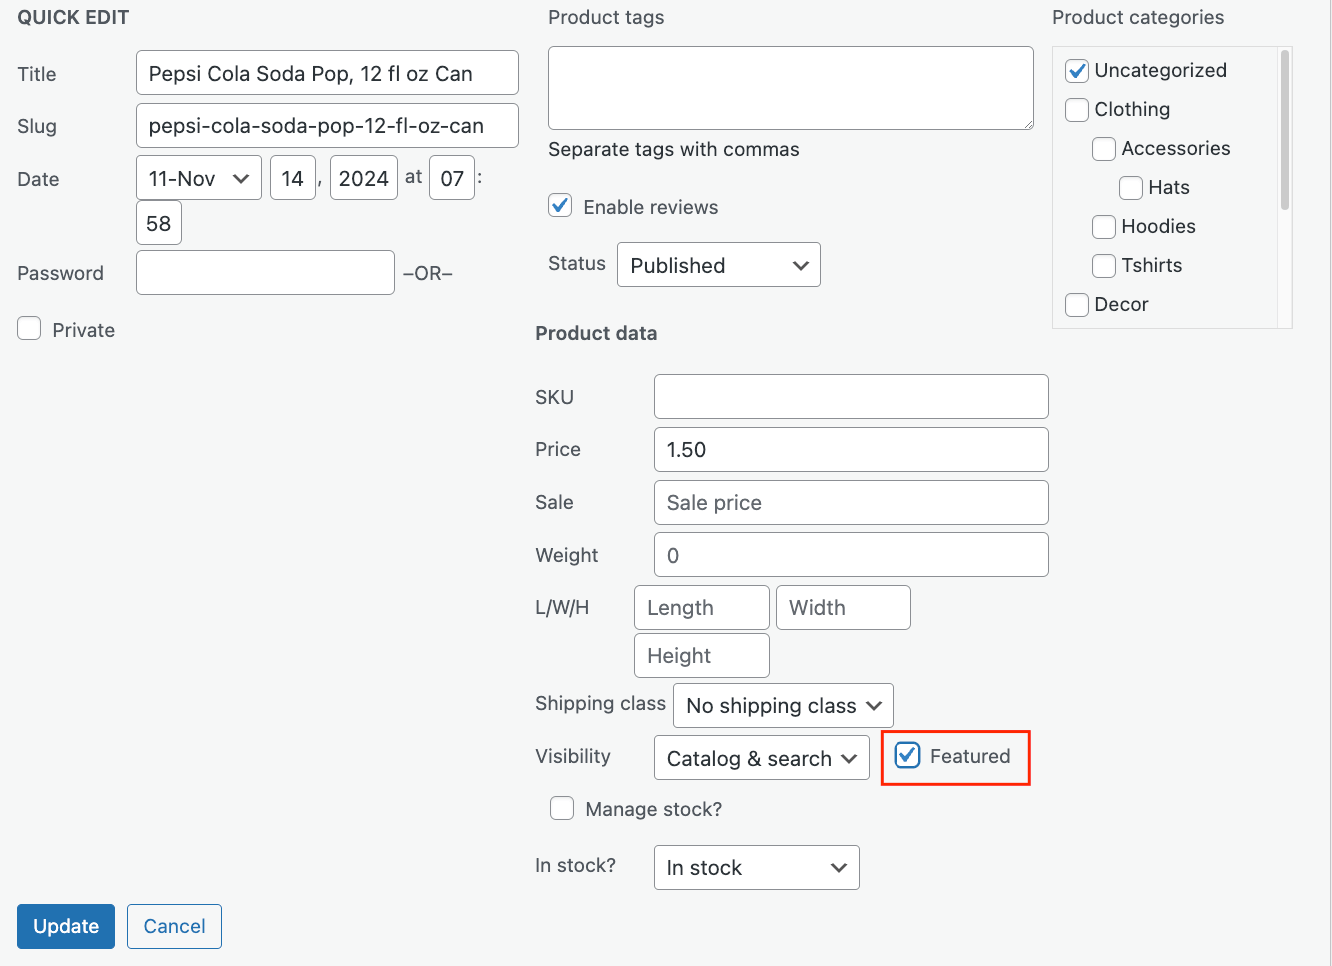Viewport: 1332px width, 966px height.
Task: Click the Length input field
Action: [x=702, y=608]
